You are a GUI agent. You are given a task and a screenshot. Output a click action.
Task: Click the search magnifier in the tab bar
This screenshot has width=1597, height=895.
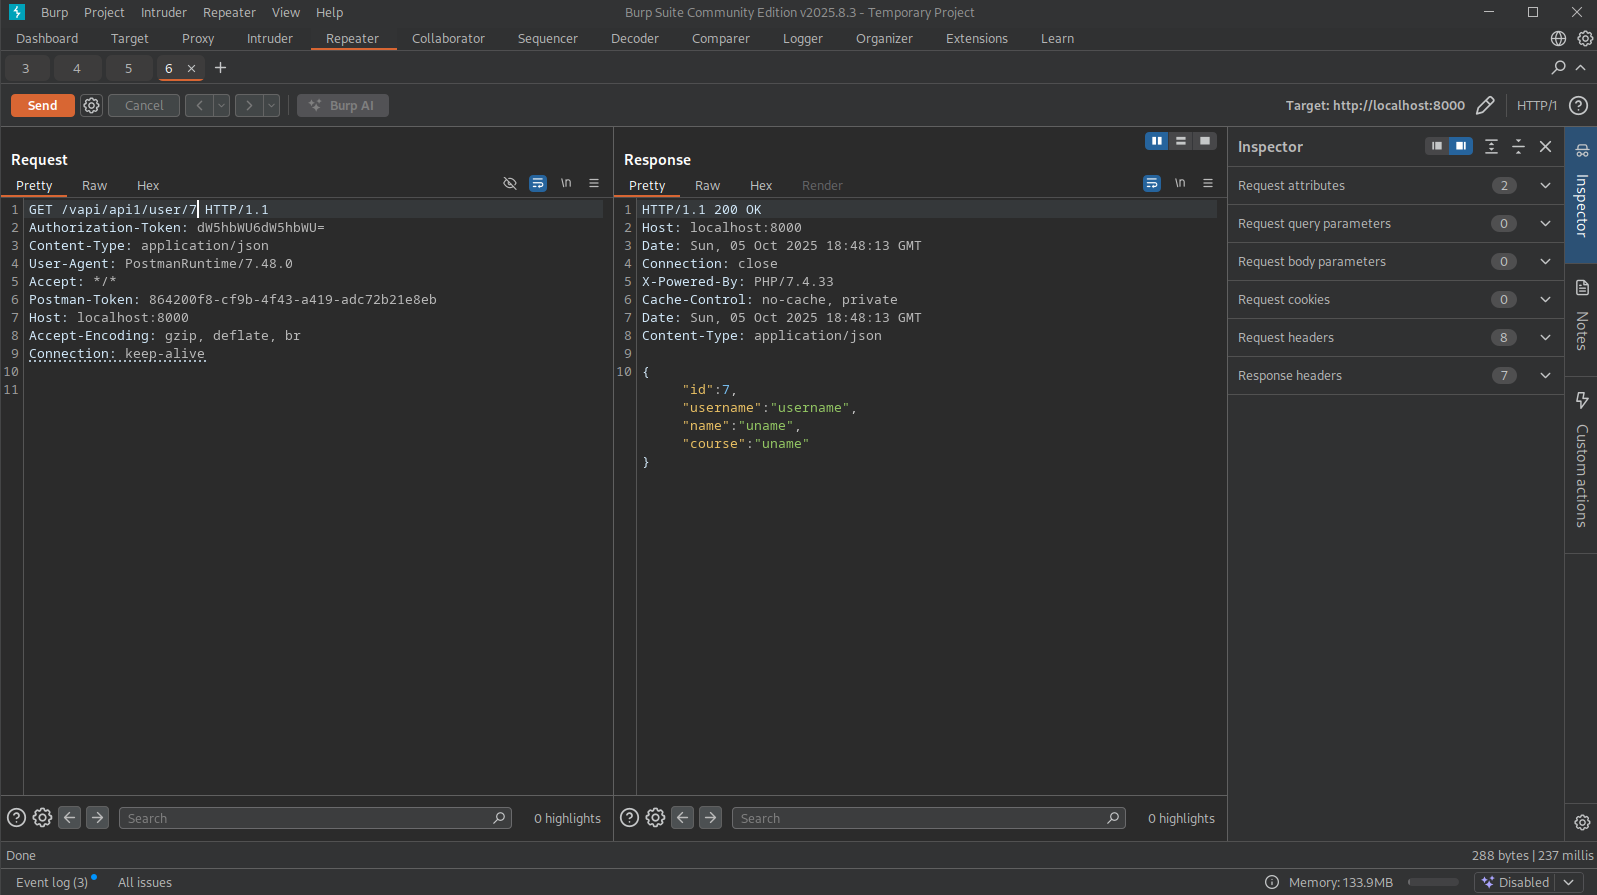1558,68
